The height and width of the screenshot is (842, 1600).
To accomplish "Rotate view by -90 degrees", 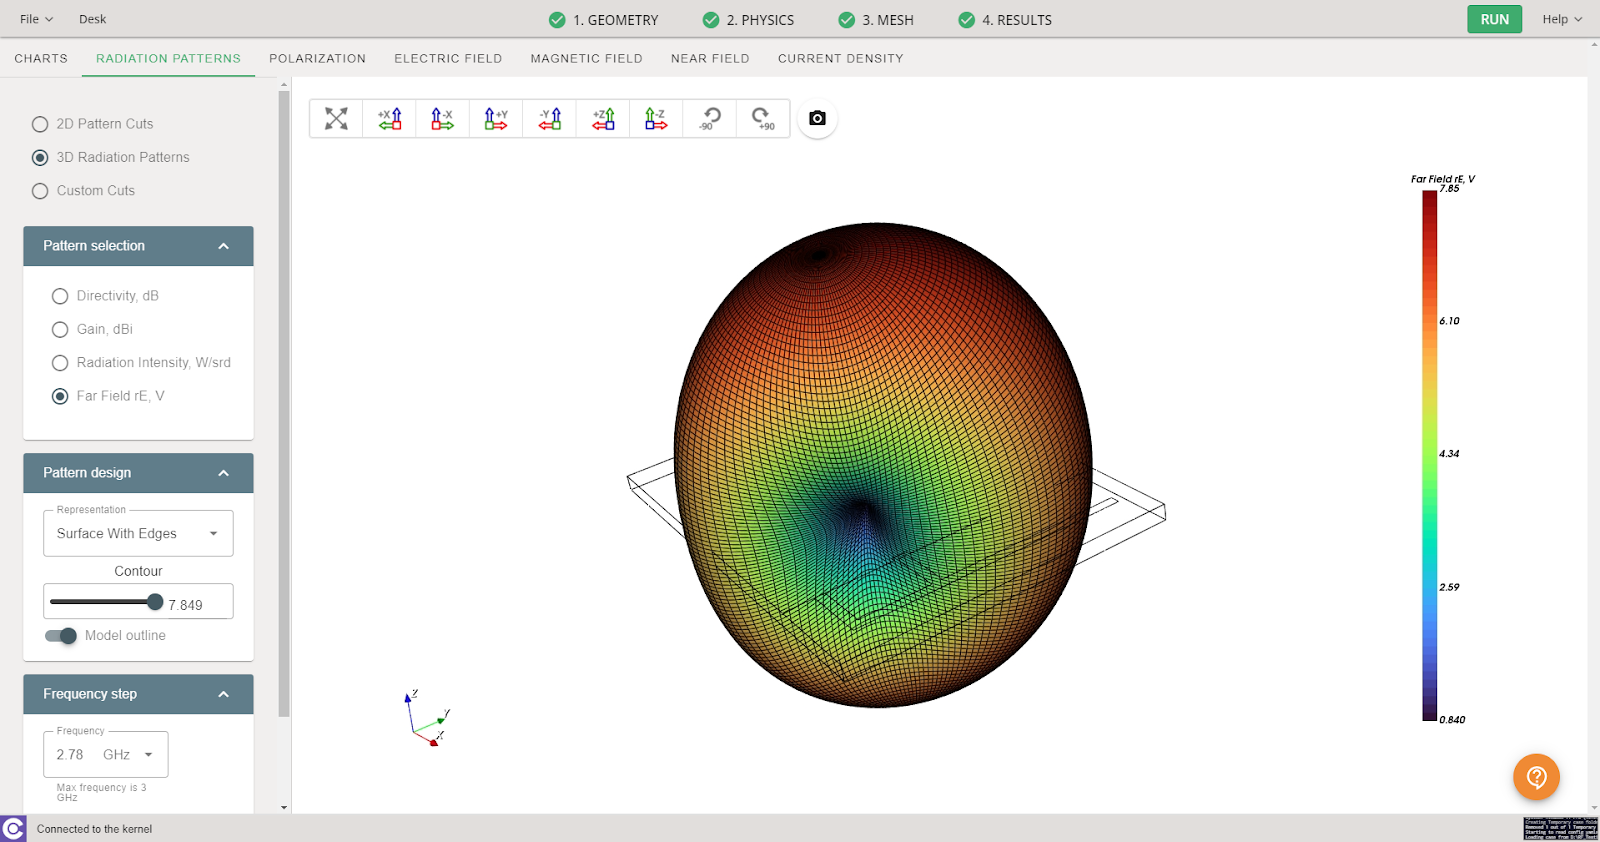I will pos(710,119).
